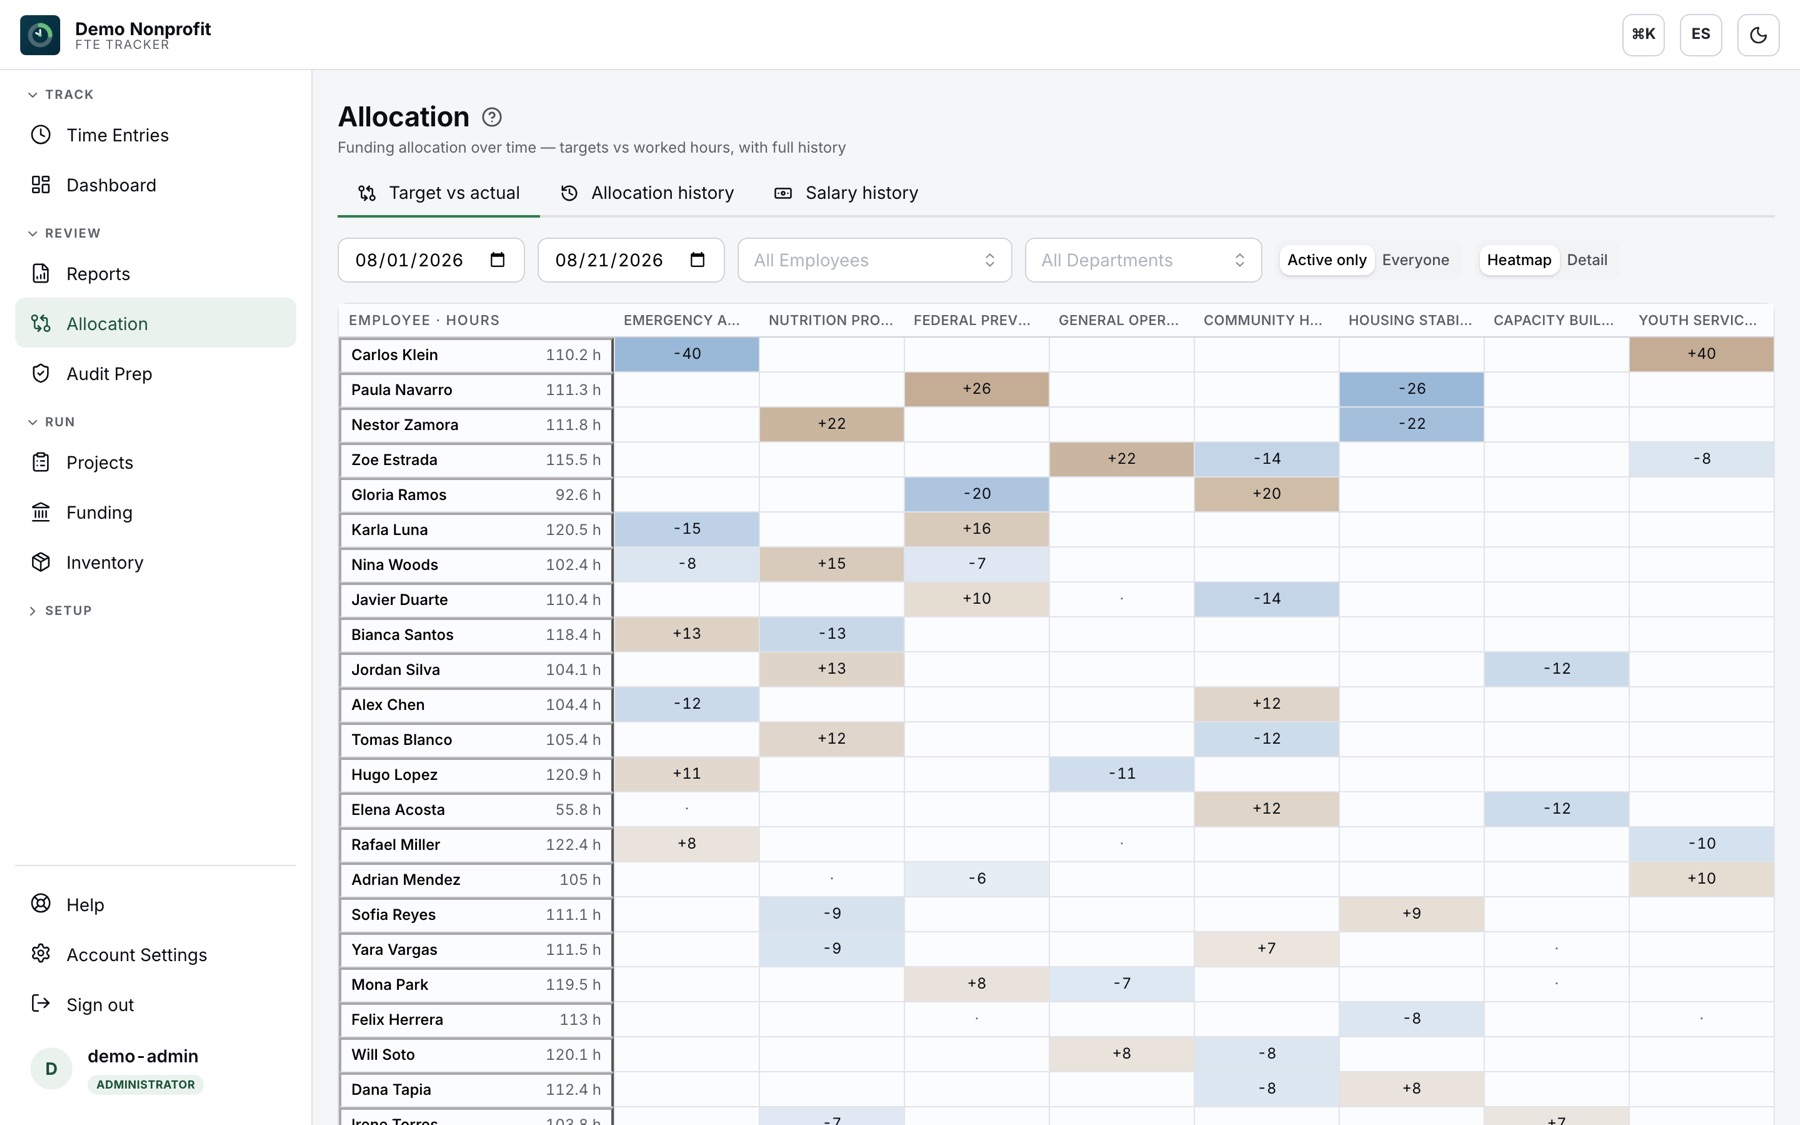1800x1125 pixels.
Task: Click the Emergency A... column header
Action: (x=681, y=320)
